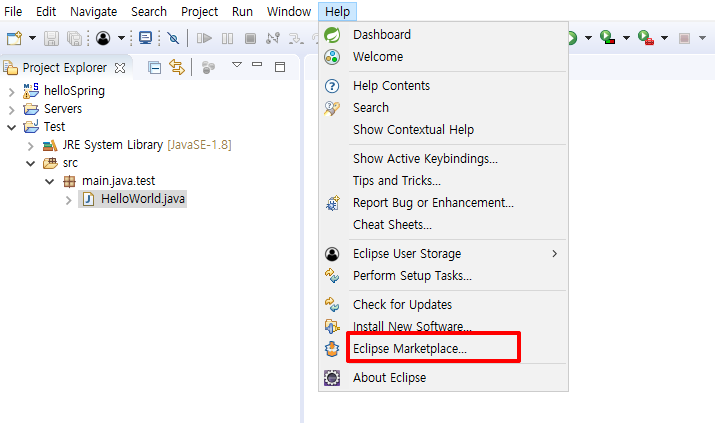Open the Edit menu

[x=46, y=11]
